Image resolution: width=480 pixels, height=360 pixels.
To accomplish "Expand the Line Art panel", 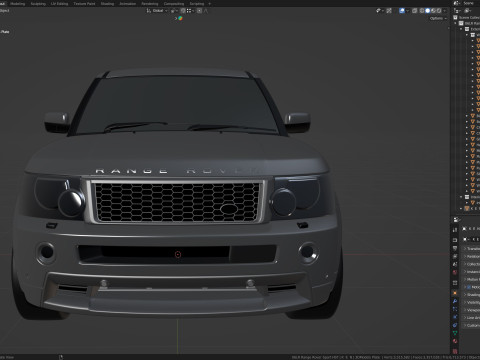I will pyautogui.click(x=472, y=318).
